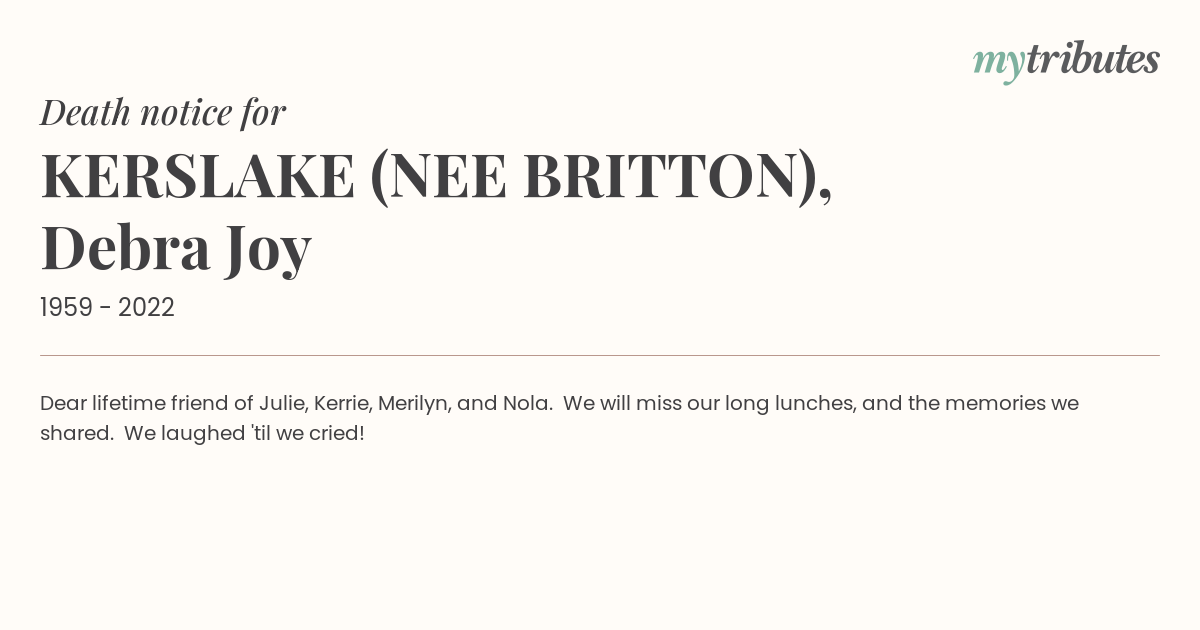Click the horizontal divider line

tap(600, 355)
